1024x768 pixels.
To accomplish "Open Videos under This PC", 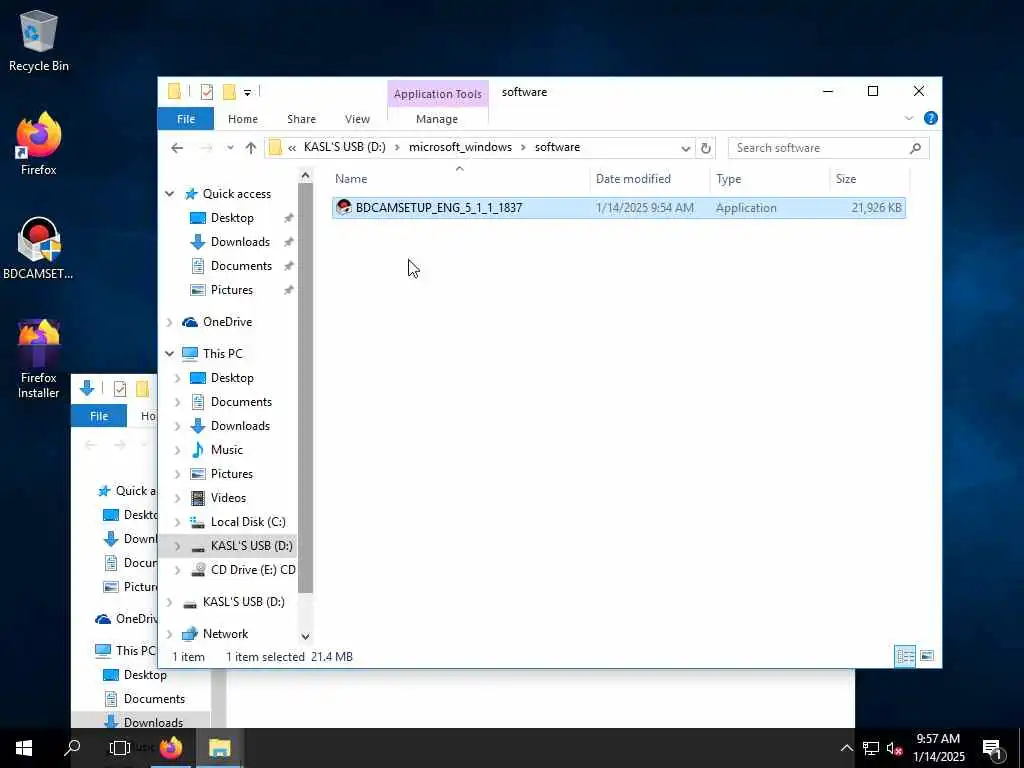I will pyautogui.click(x=228, y=498).
